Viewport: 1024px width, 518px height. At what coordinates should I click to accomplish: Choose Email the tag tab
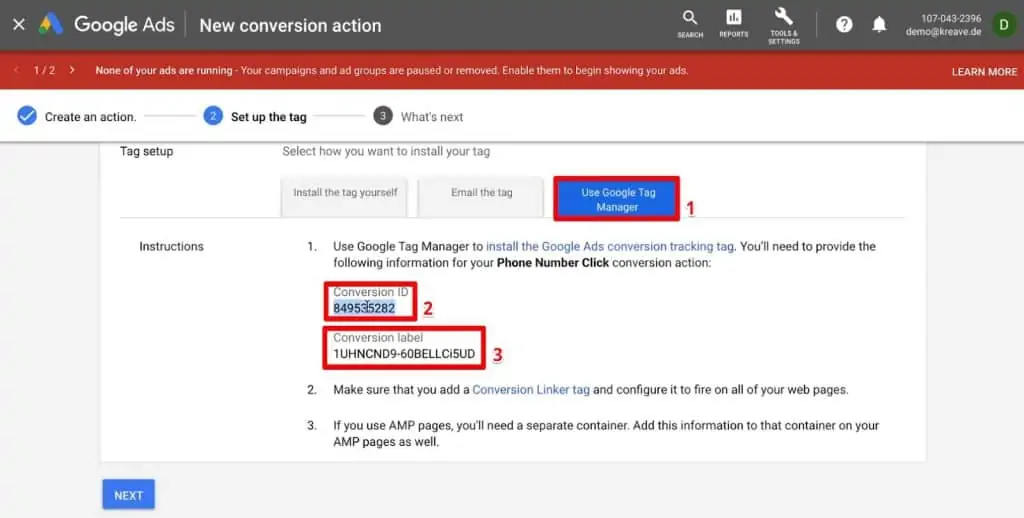point(481,197)
